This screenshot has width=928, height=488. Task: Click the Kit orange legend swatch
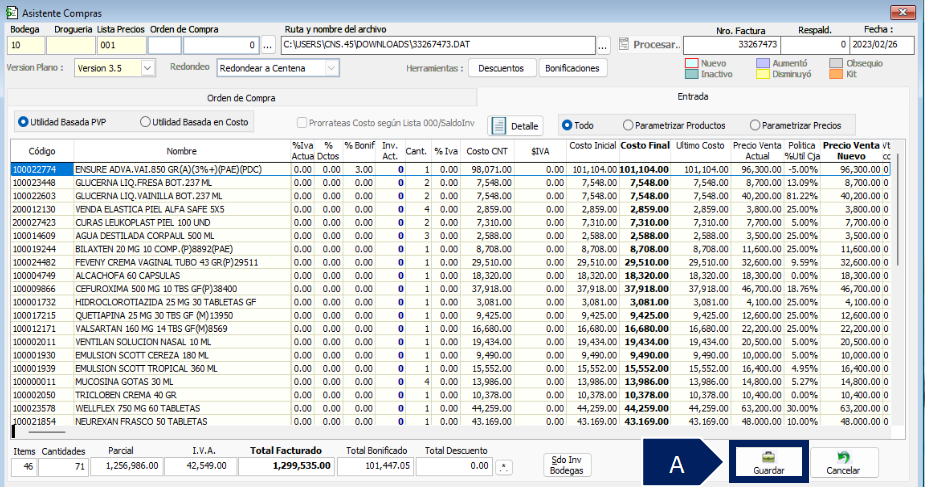click(836, 75)
